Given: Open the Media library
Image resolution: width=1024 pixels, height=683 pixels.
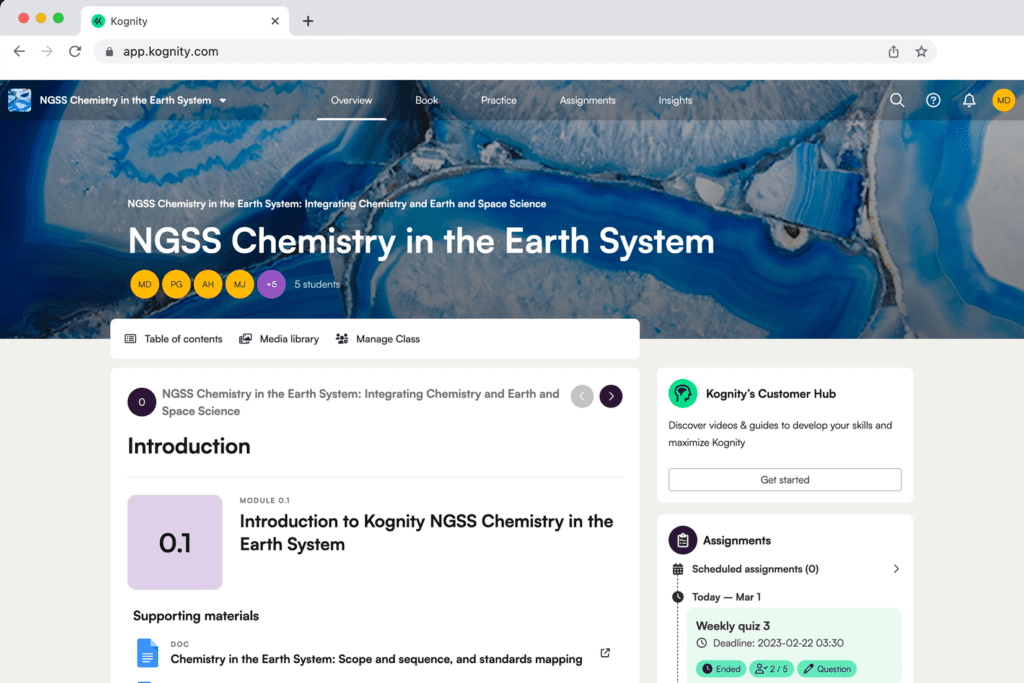Looking at the screenshot, I should [x=278, y=338].
